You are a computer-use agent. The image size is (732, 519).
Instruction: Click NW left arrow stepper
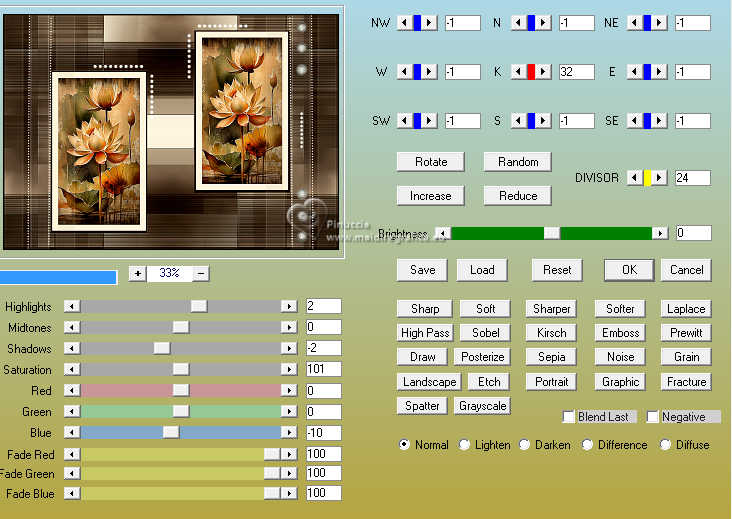click(404, 22)
